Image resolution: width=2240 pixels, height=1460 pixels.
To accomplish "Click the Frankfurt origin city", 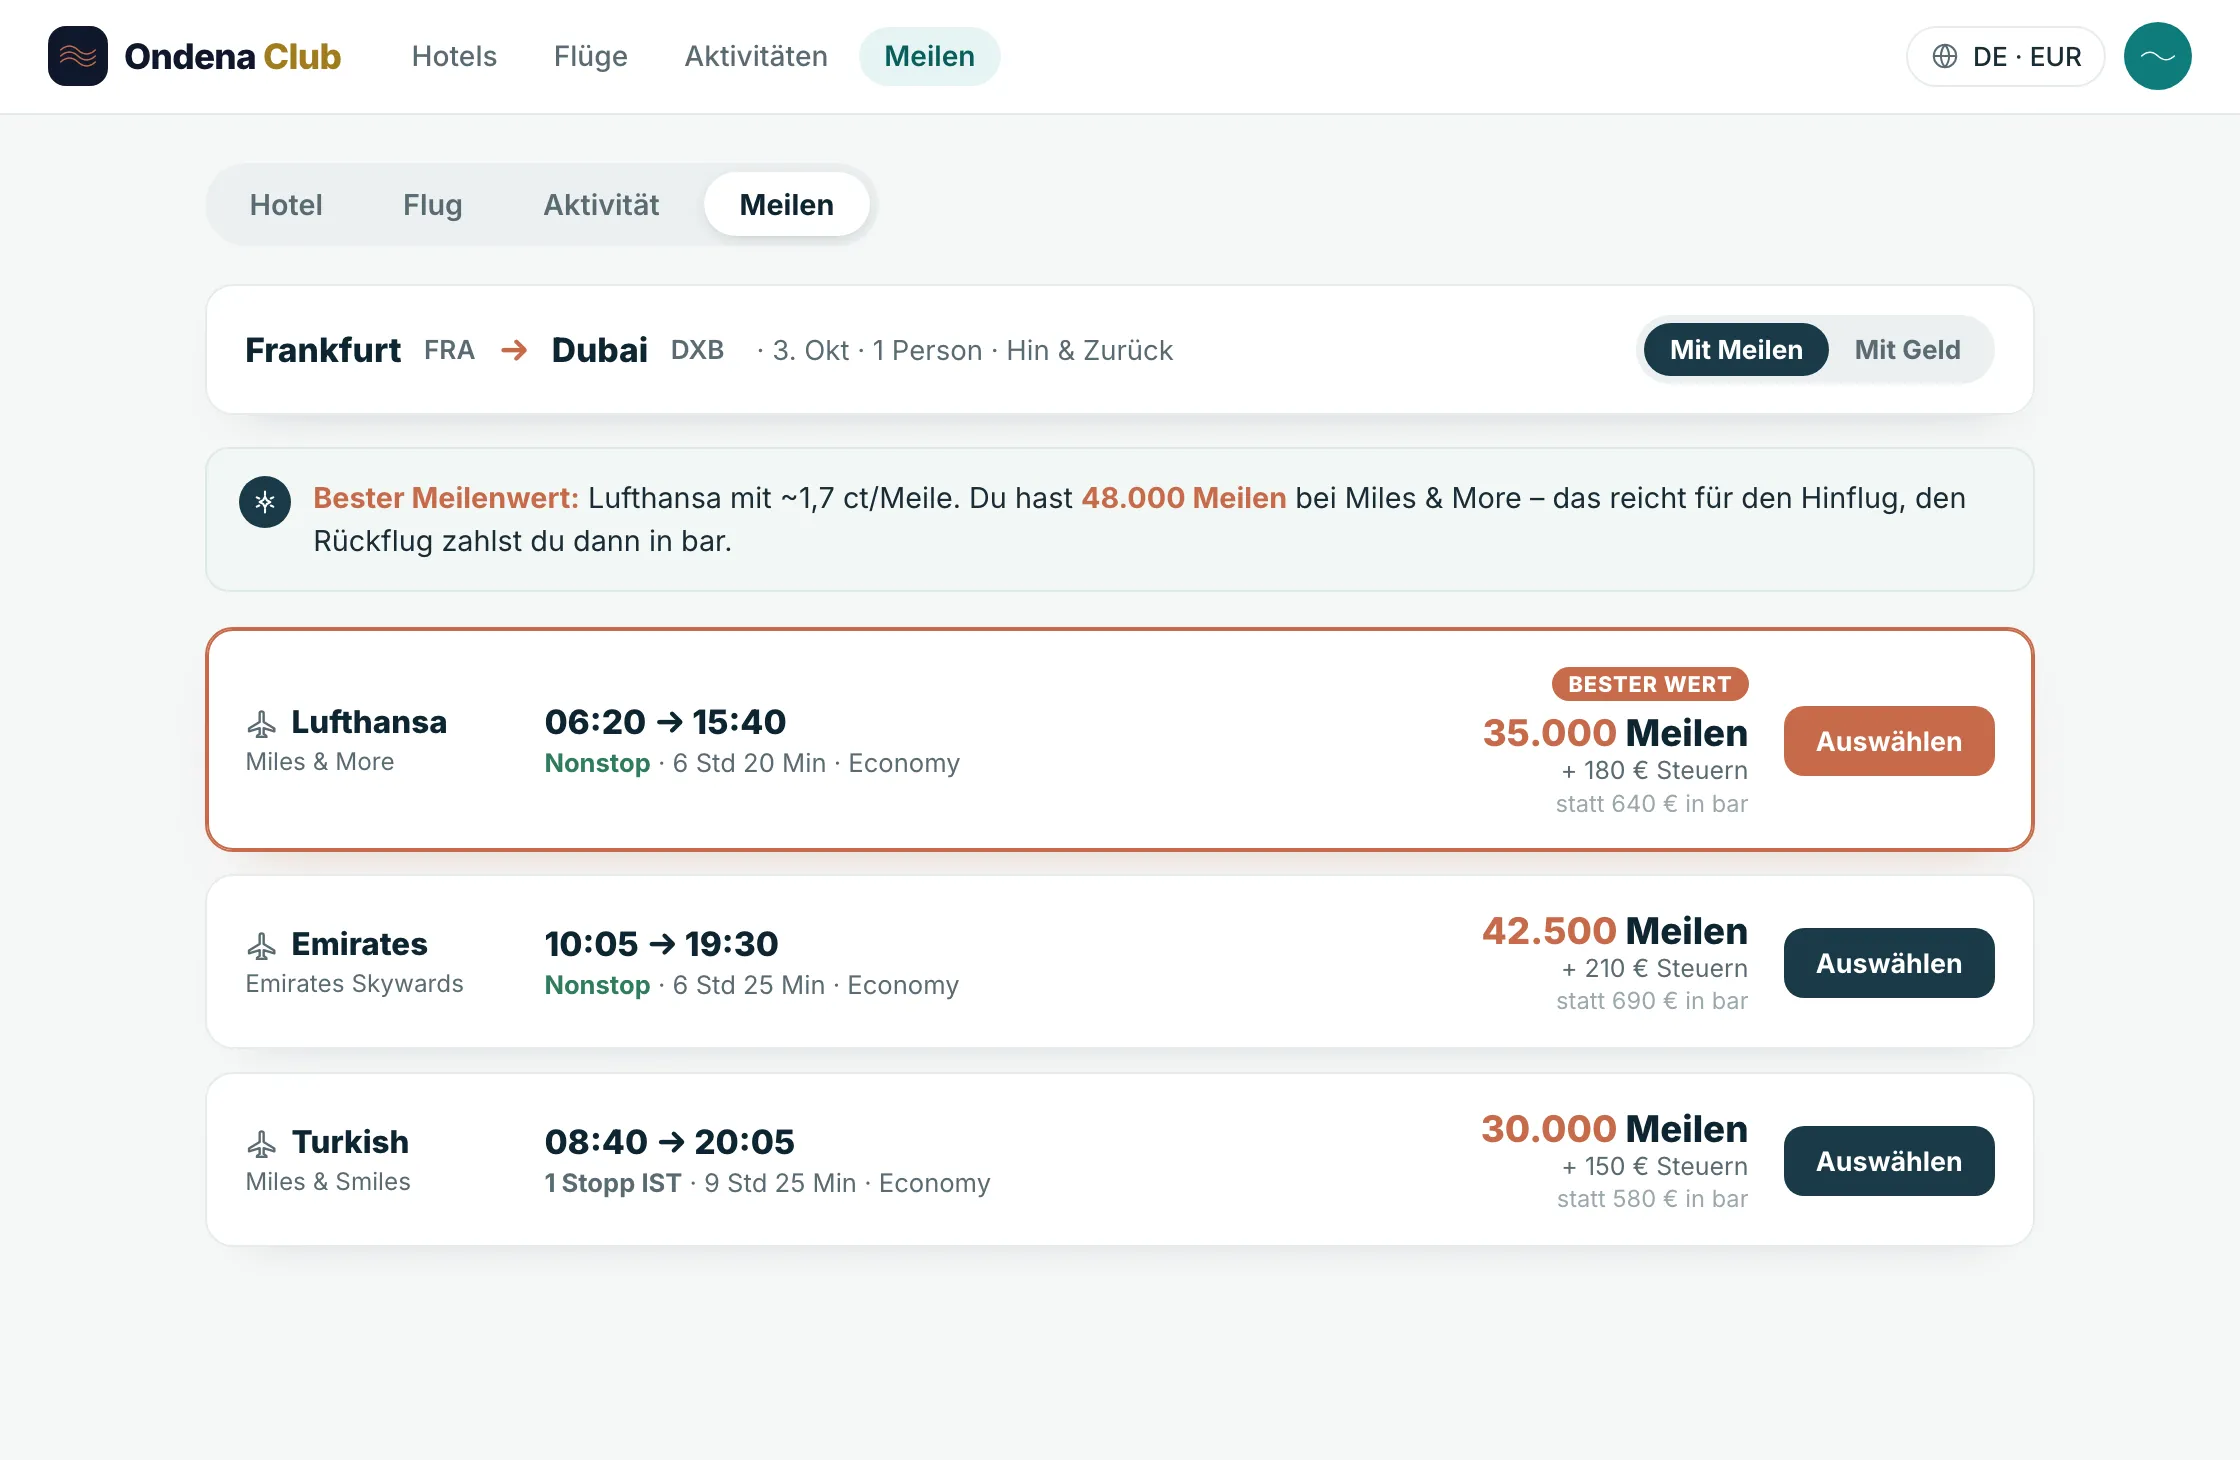I will pos(323,350).
